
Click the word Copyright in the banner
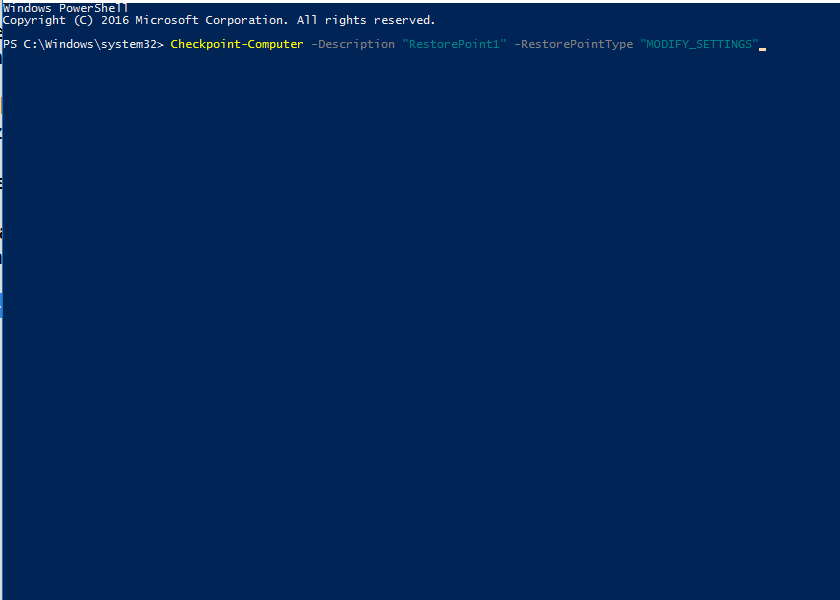(x=34, y=20)
